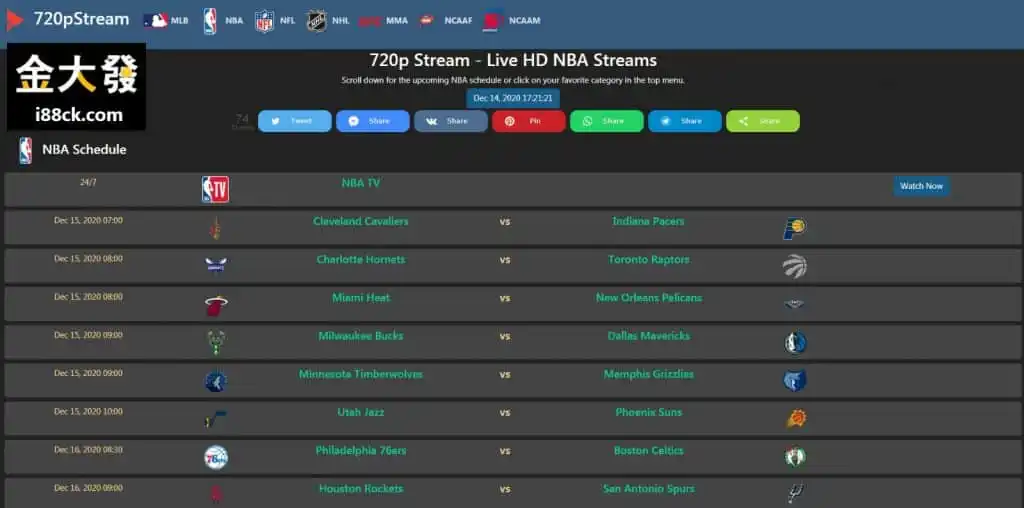This screenshot has height=508, width=1024.
Task: Open the NBA category logo in top menu
Action: [210, 21]
